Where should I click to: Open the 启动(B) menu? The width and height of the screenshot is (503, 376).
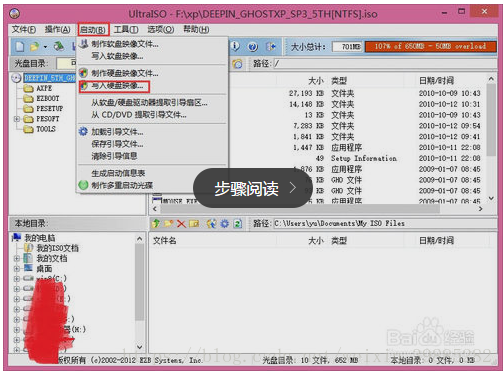tap(94, 30)
